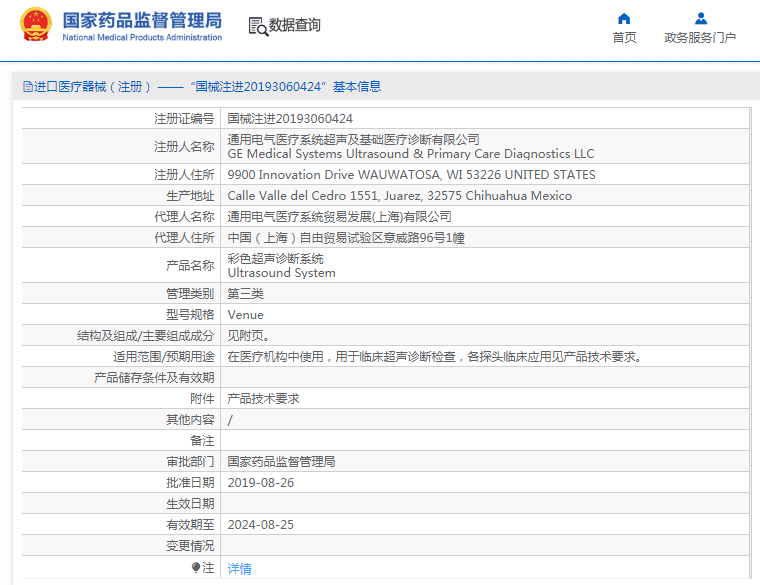Screen dimensions: 760x585
Task: Click the 产品储存条件及有效期 label
Action: click(x=154, y=378)
